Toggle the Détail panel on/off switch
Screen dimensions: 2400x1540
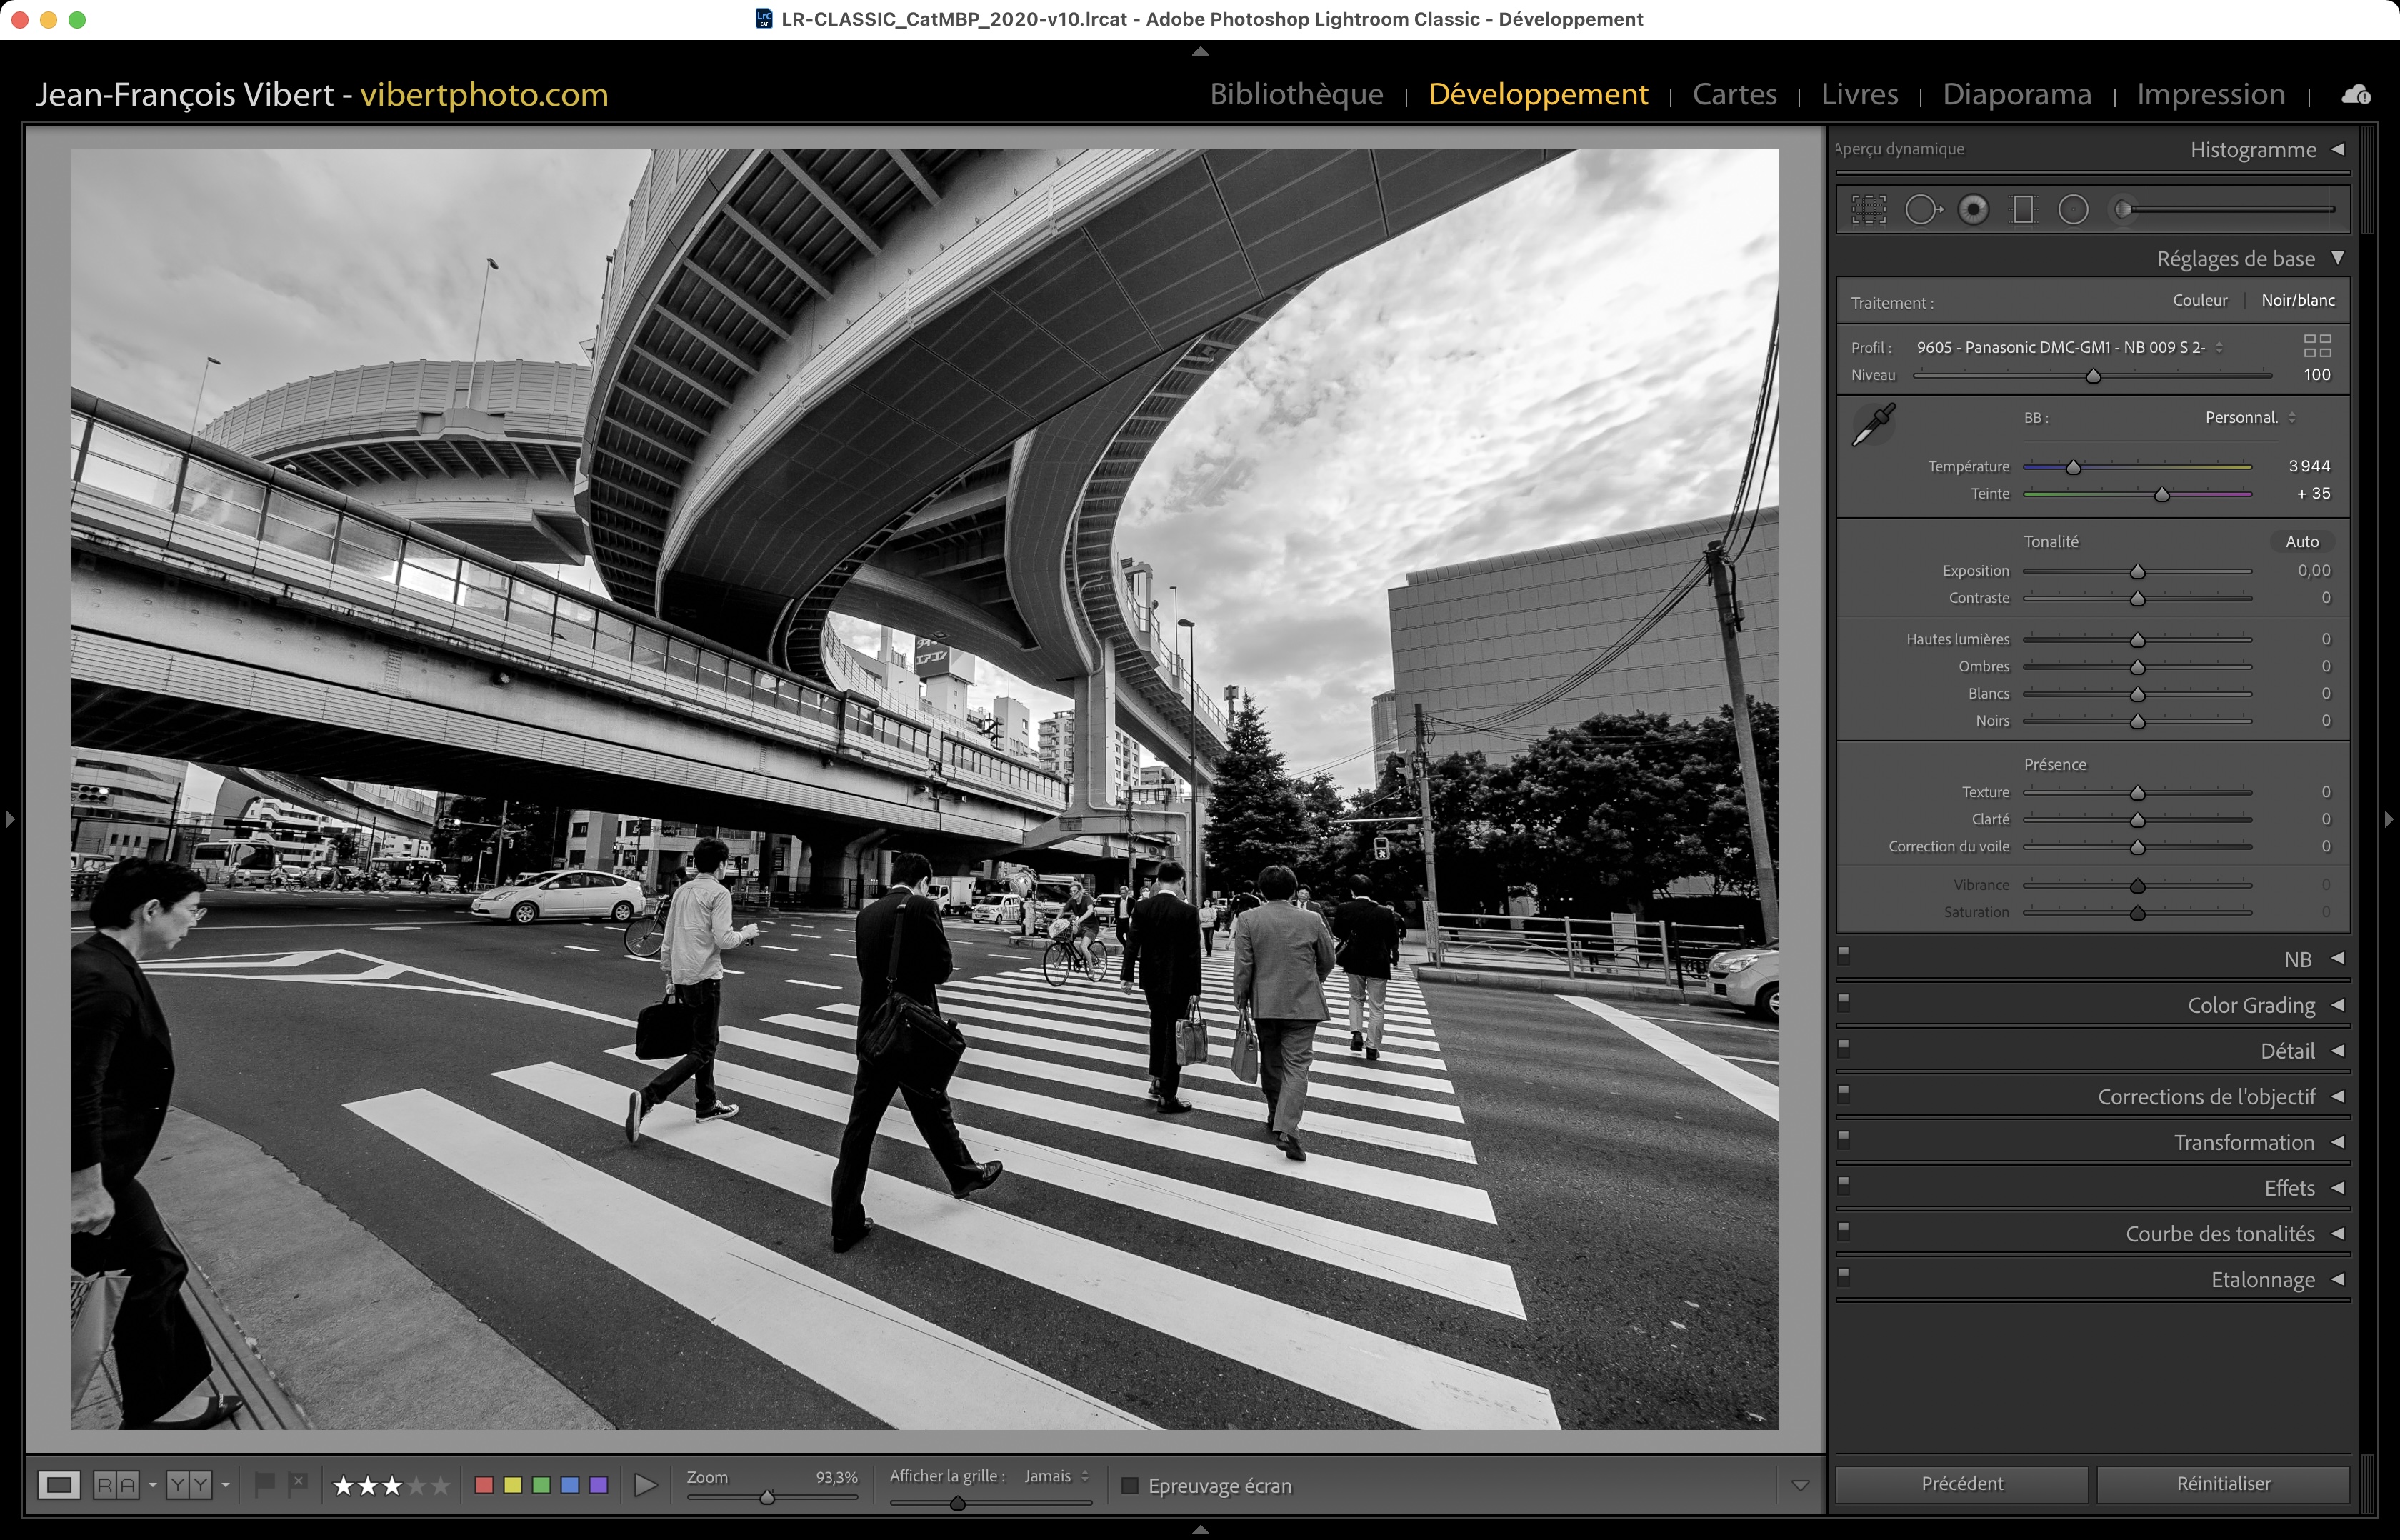(1844, 1047)
